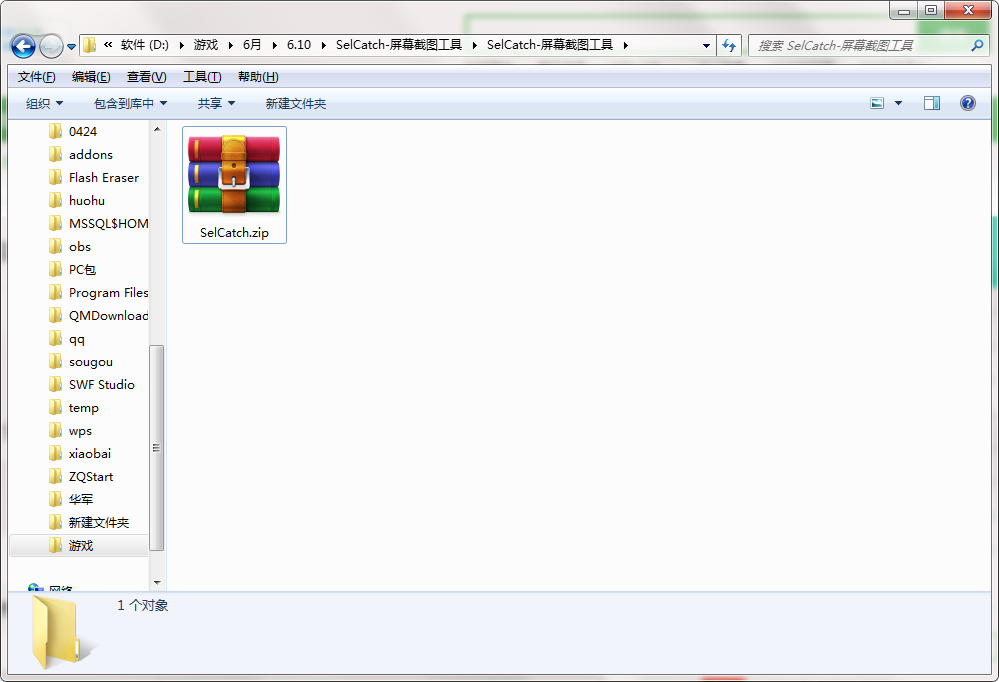Open the 帮助(H) menu
Screen dimensions: 999x682
click(x=258, y=77)
